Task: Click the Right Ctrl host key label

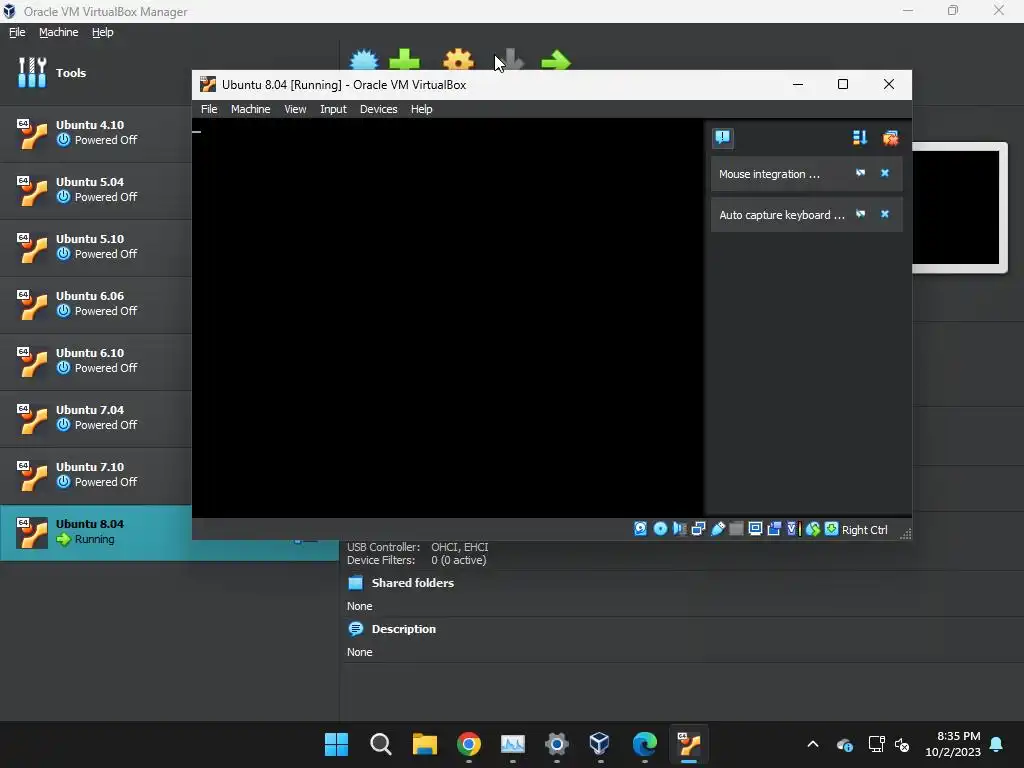Action: [x=864, y=530]
